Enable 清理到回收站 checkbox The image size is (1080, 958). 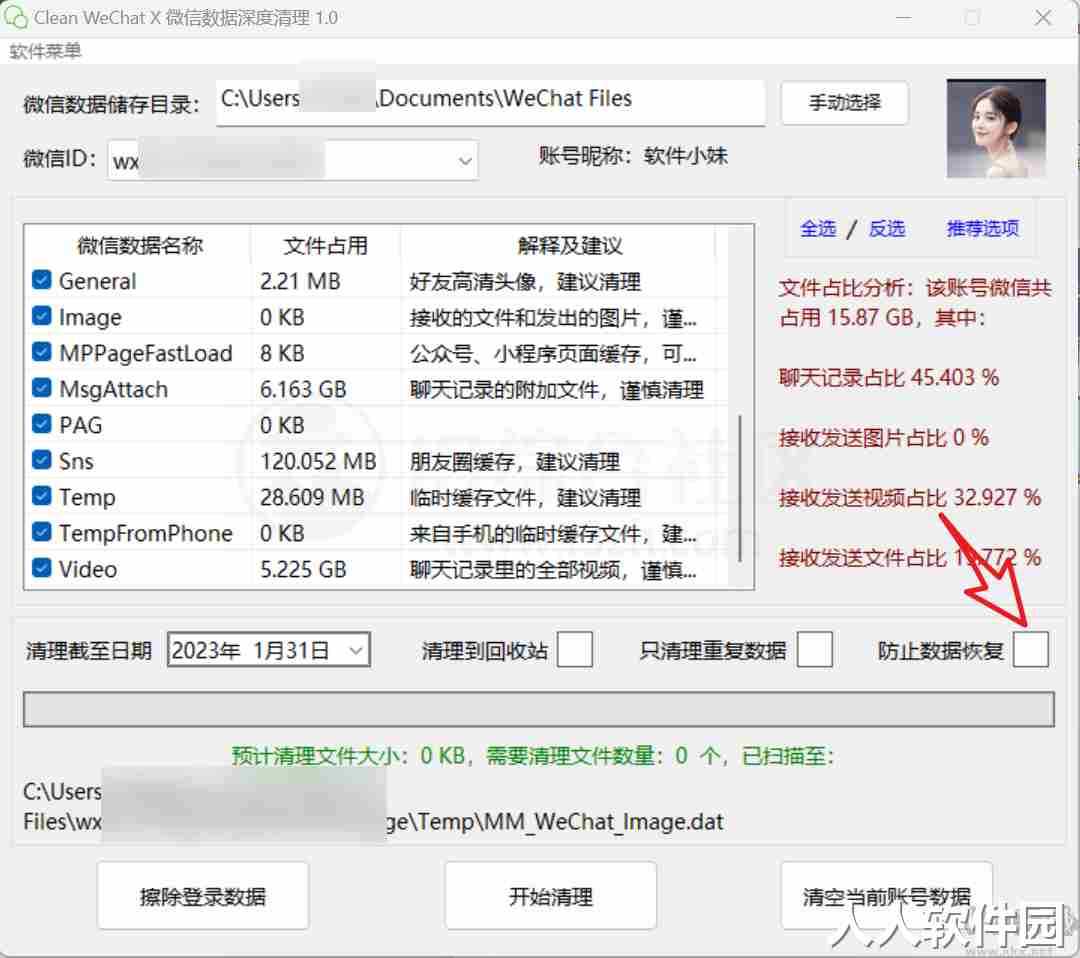(574, 649)
